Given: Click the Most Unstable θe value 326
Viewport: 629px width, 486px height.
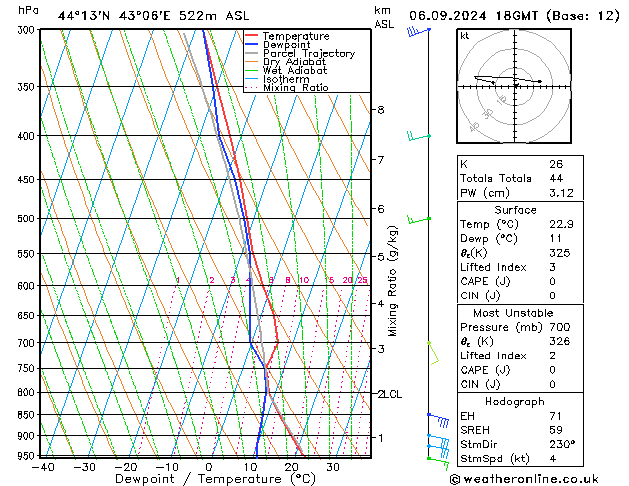Looking at the screenshot, I should tap(560, 341).
